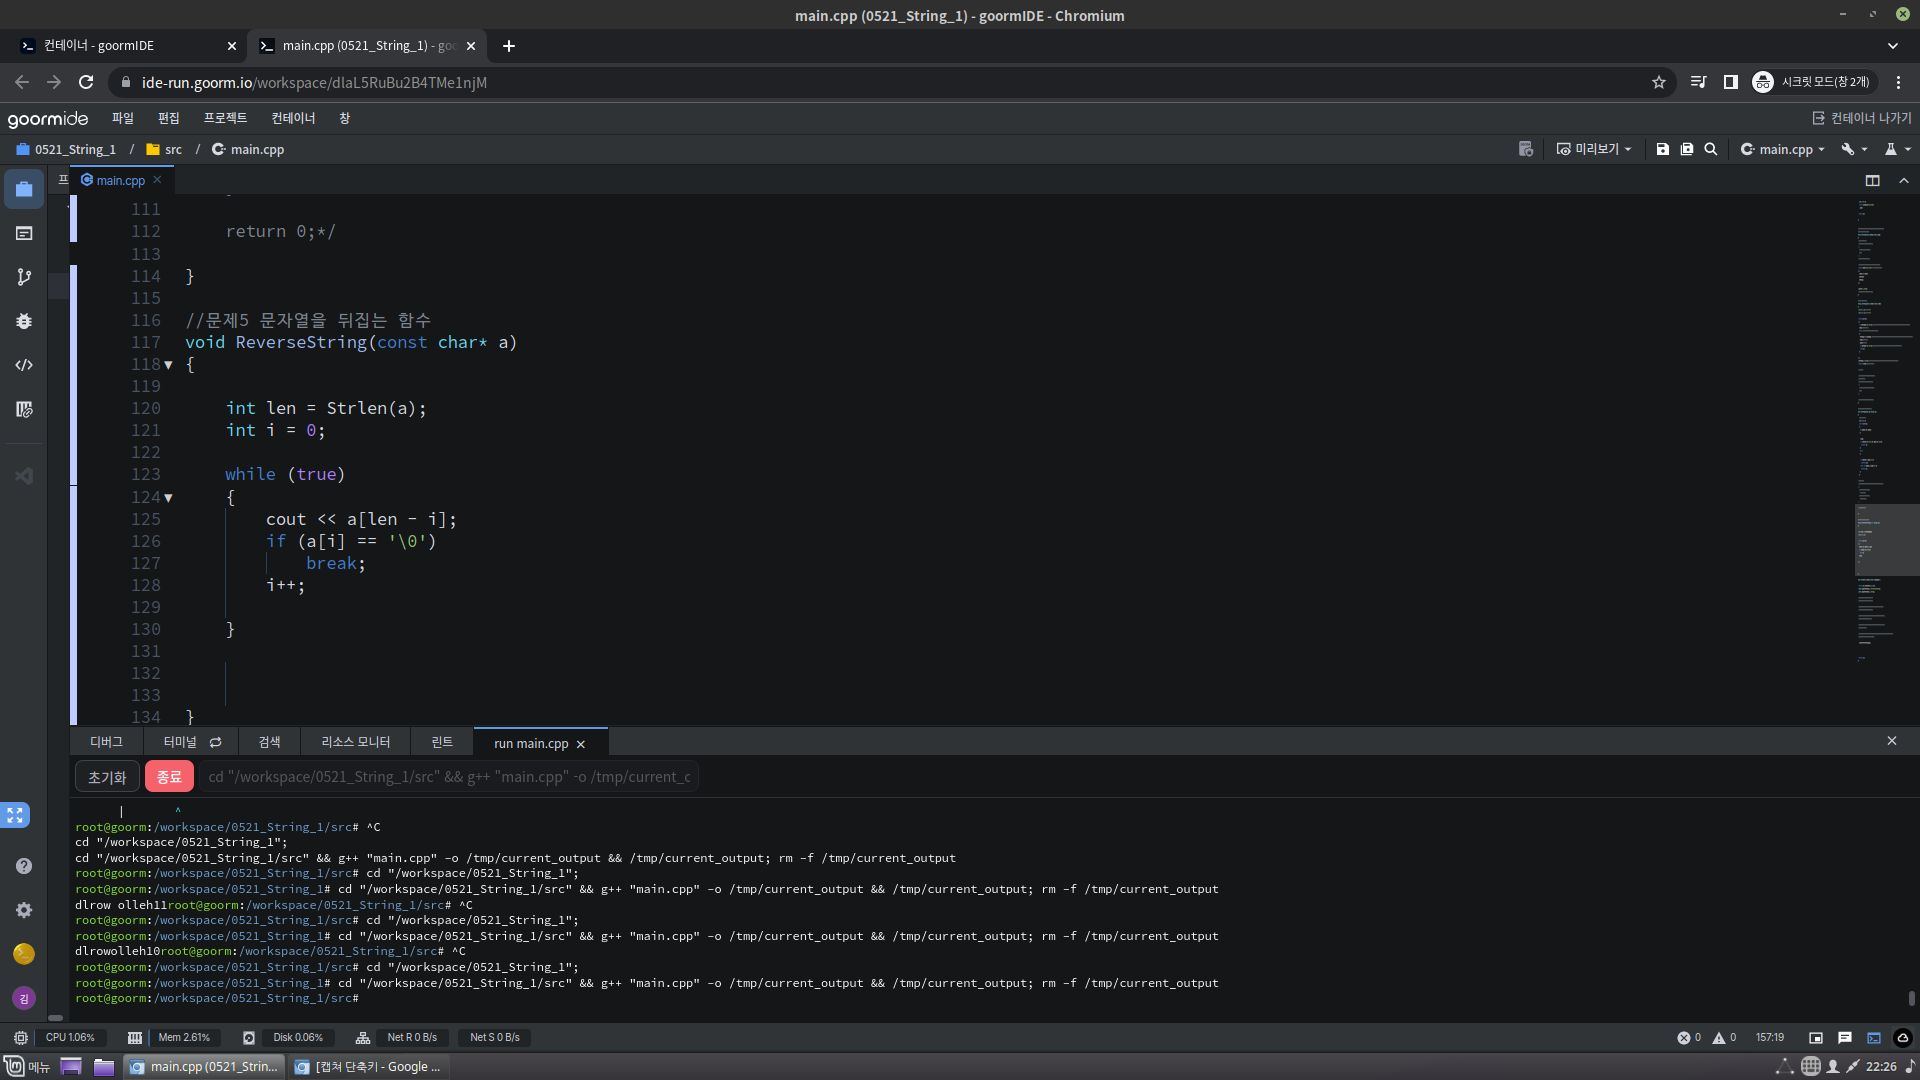Viewport: 1920px width, 1080px height.
Task: Click 컨테이너 나가기 exit link
Action: (x=1862, y=118)
